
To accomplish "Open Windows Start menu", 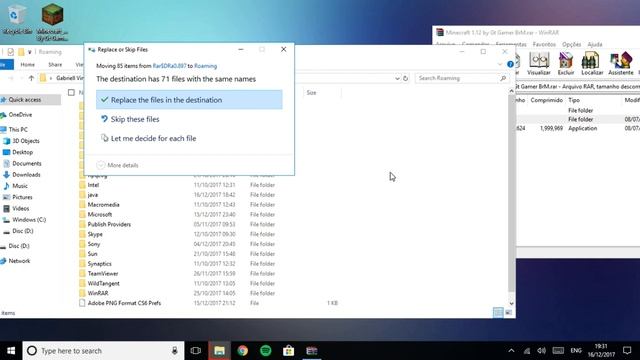I will click(x=11, y=351).
